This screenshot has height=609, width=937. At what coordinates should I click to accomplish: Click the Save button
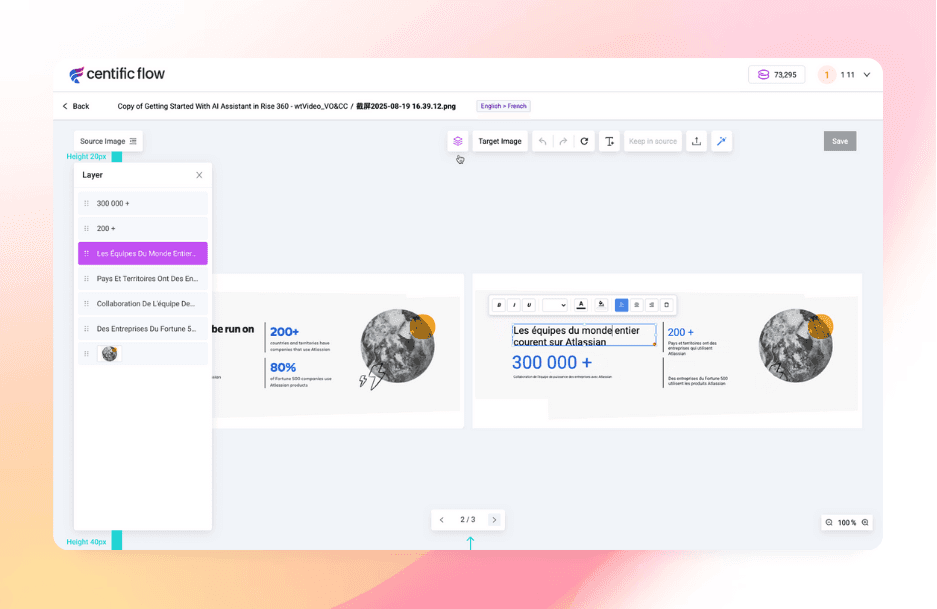click(840, 141)
